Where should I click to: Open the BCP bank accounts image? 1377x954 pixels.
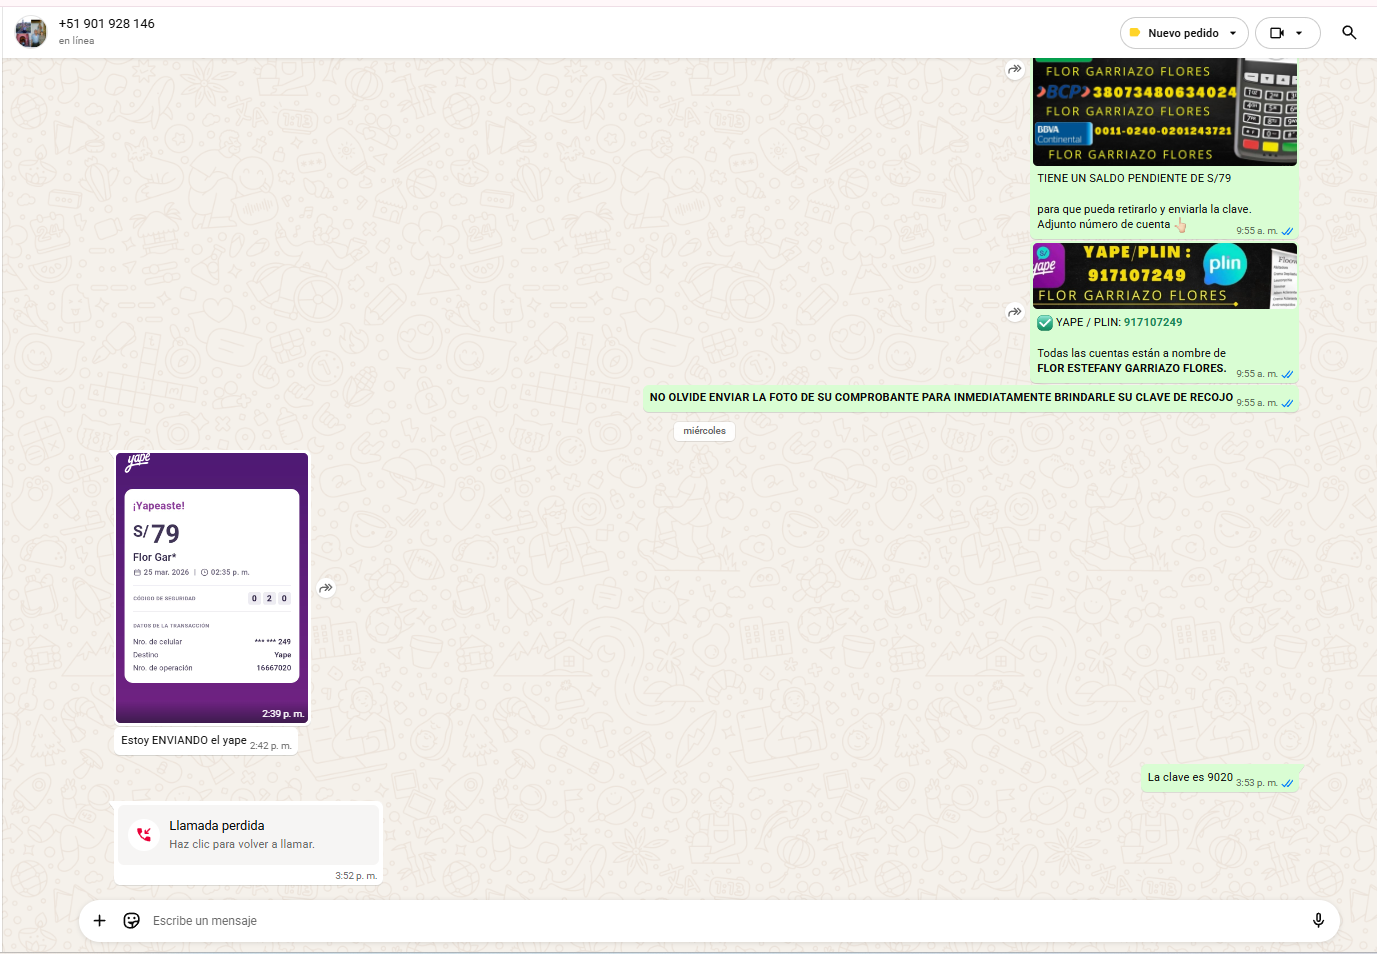pos(1164,112)
